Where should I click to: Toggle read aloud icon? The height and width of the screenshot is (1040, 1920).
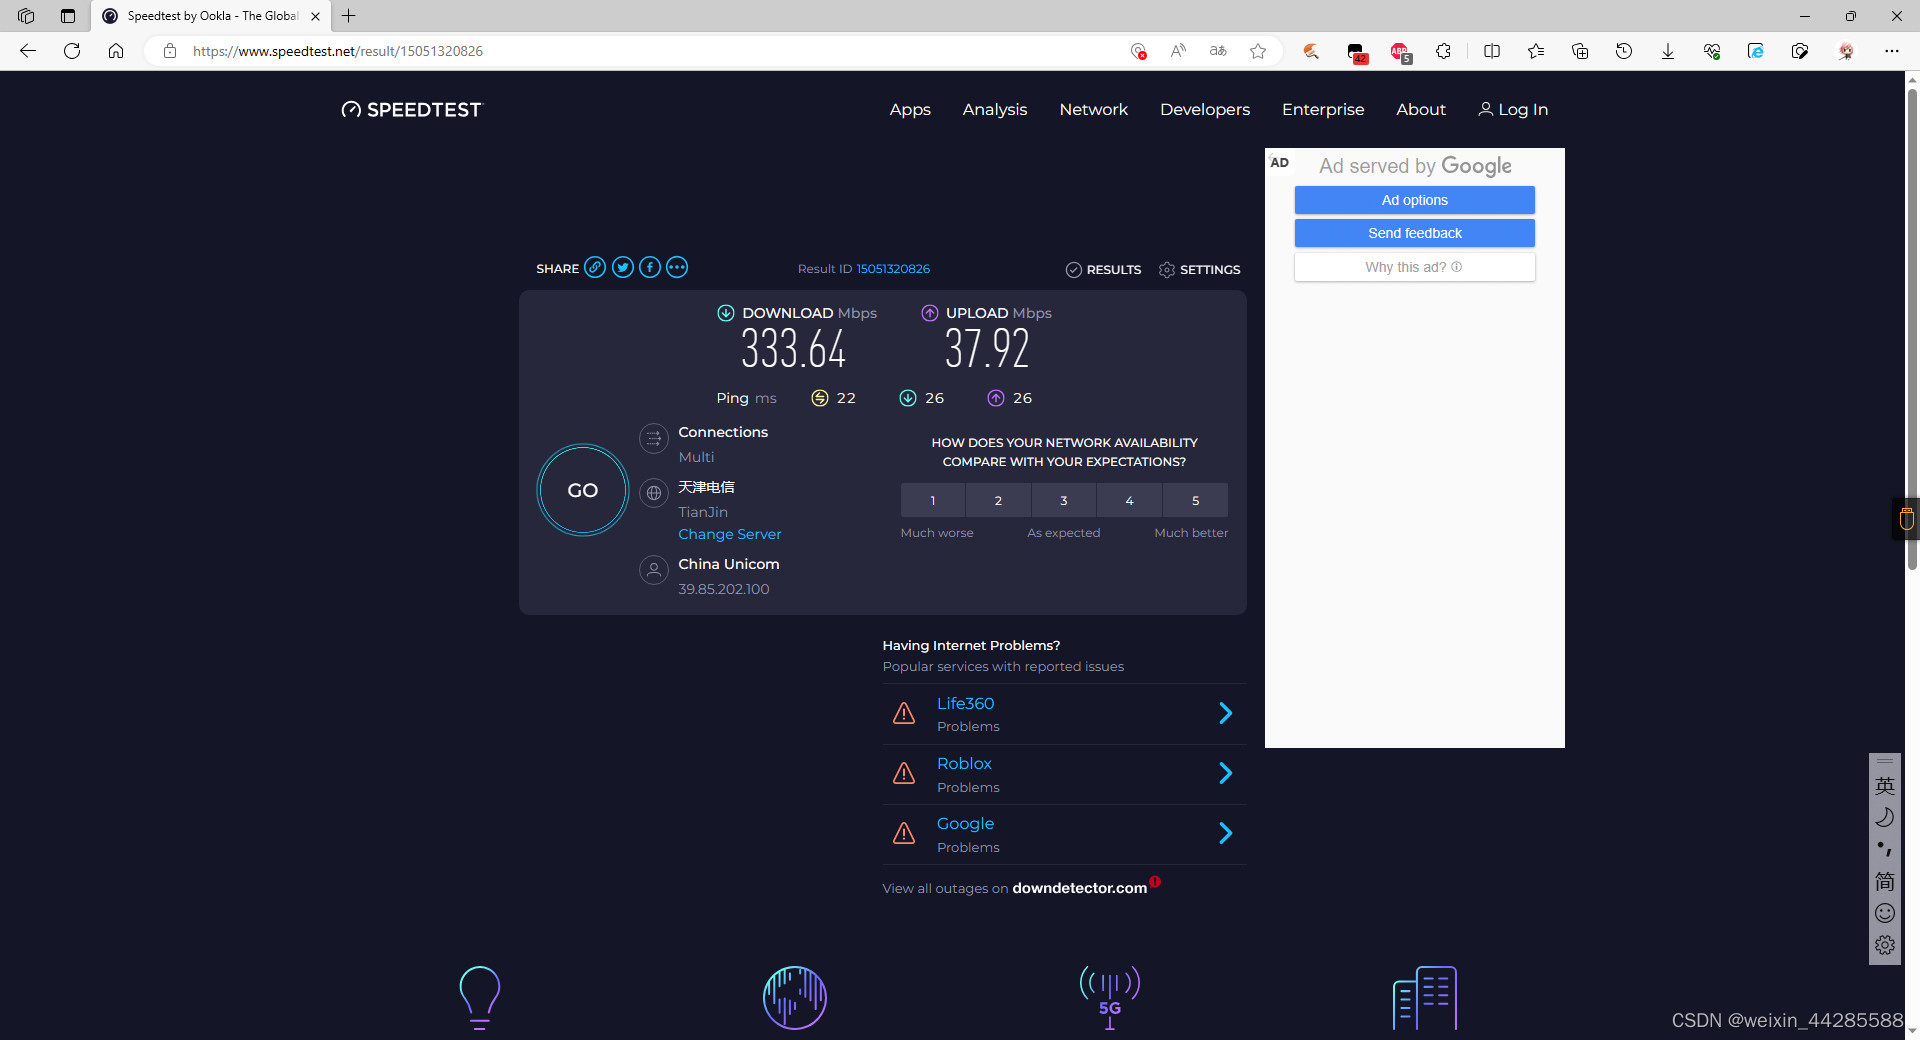[1178, 51]
